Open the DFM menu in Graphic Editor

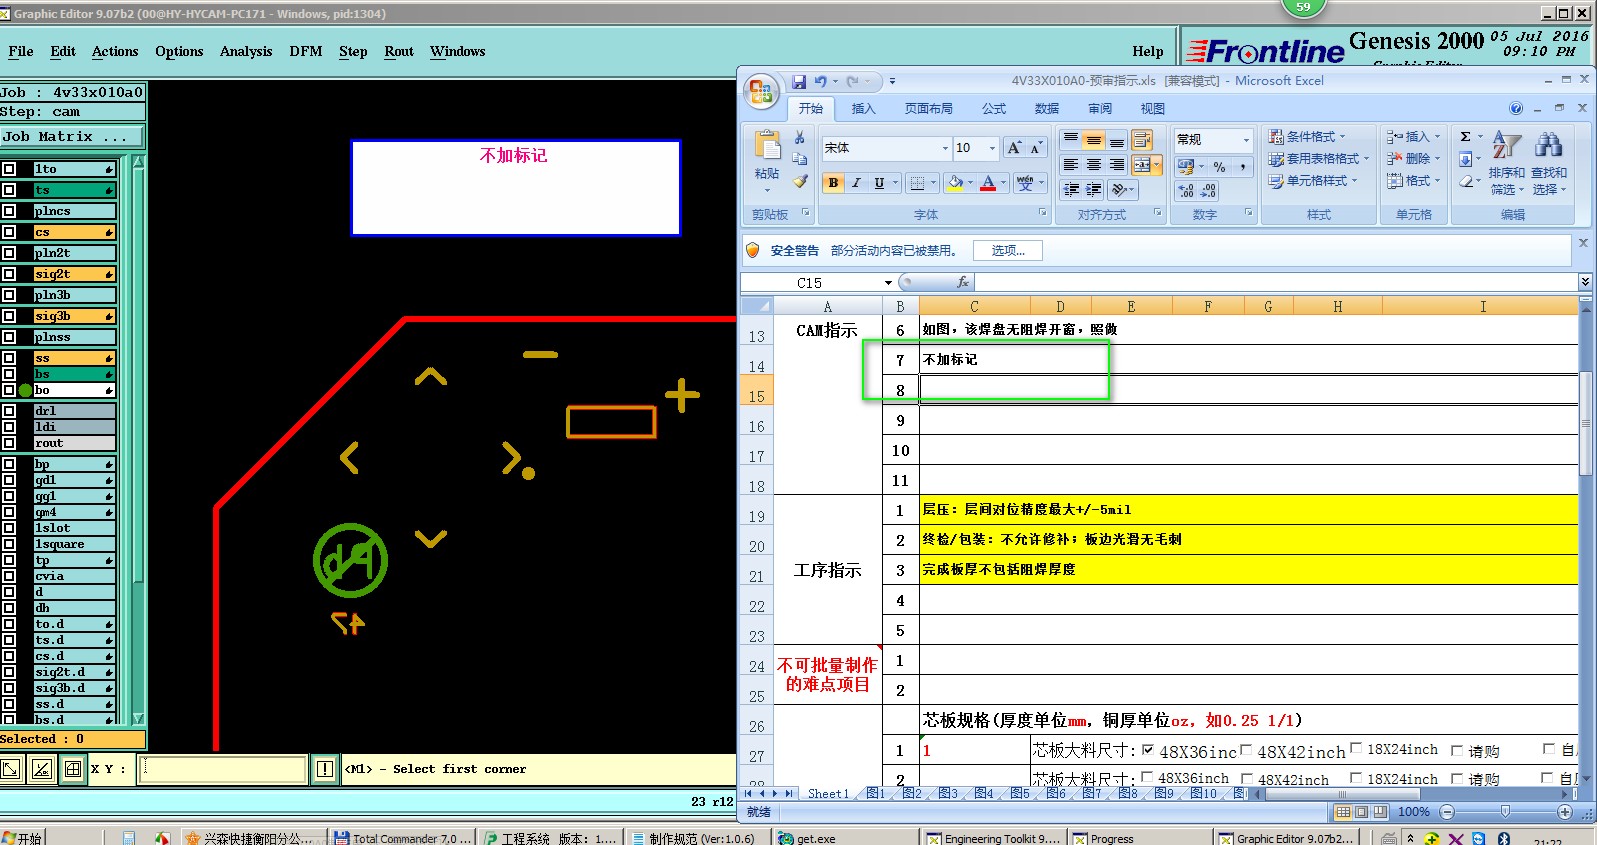coord(306,51)
